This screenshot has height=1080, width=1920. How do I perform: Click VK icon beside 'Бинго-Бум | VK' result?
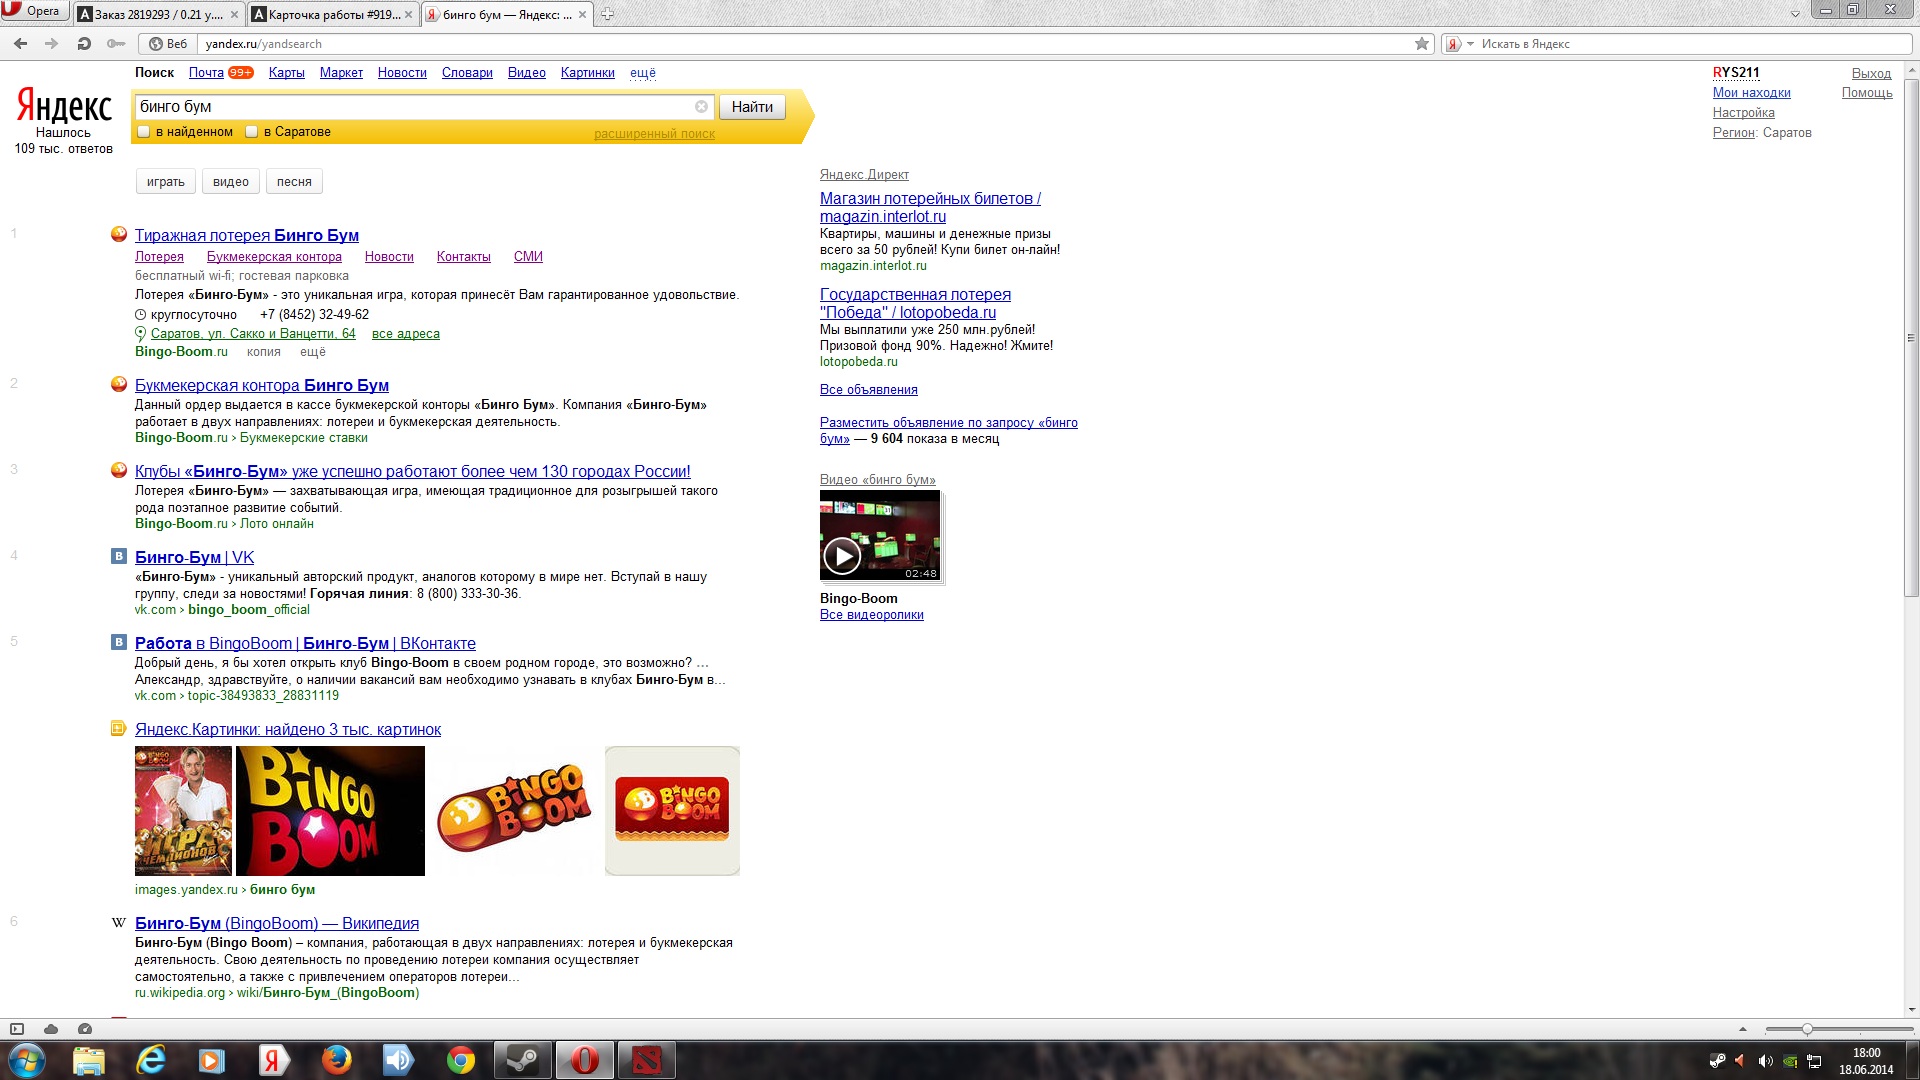[119, 556]
